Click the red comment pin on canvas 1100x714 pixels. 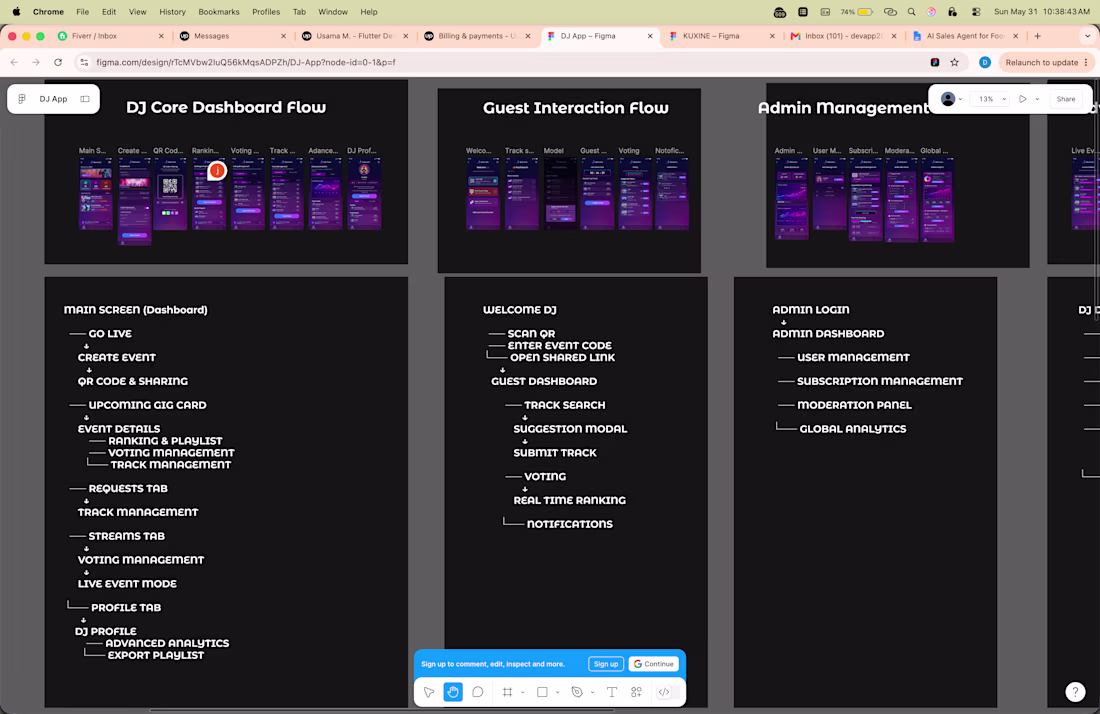(x=217, y=170)
